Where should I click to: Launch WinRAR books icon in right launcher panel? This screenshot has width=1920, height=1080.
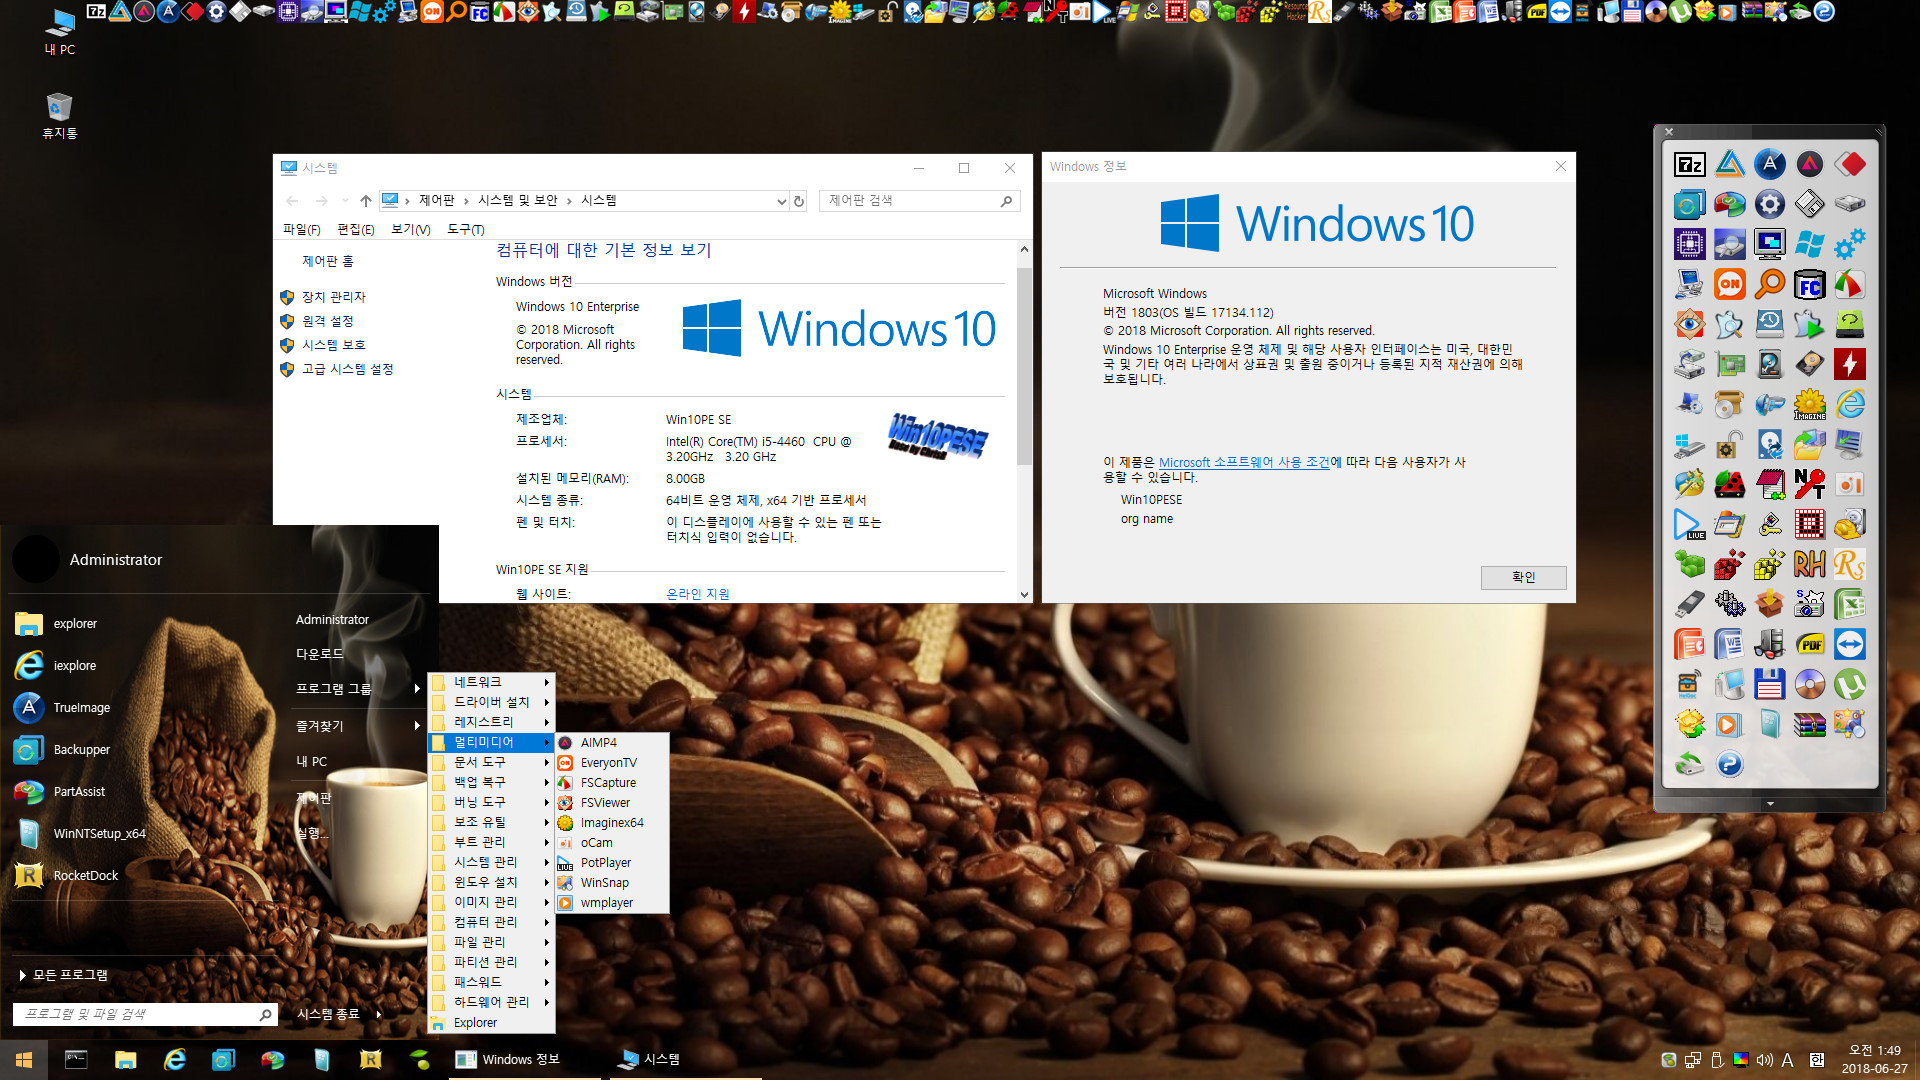(1809, 724)
